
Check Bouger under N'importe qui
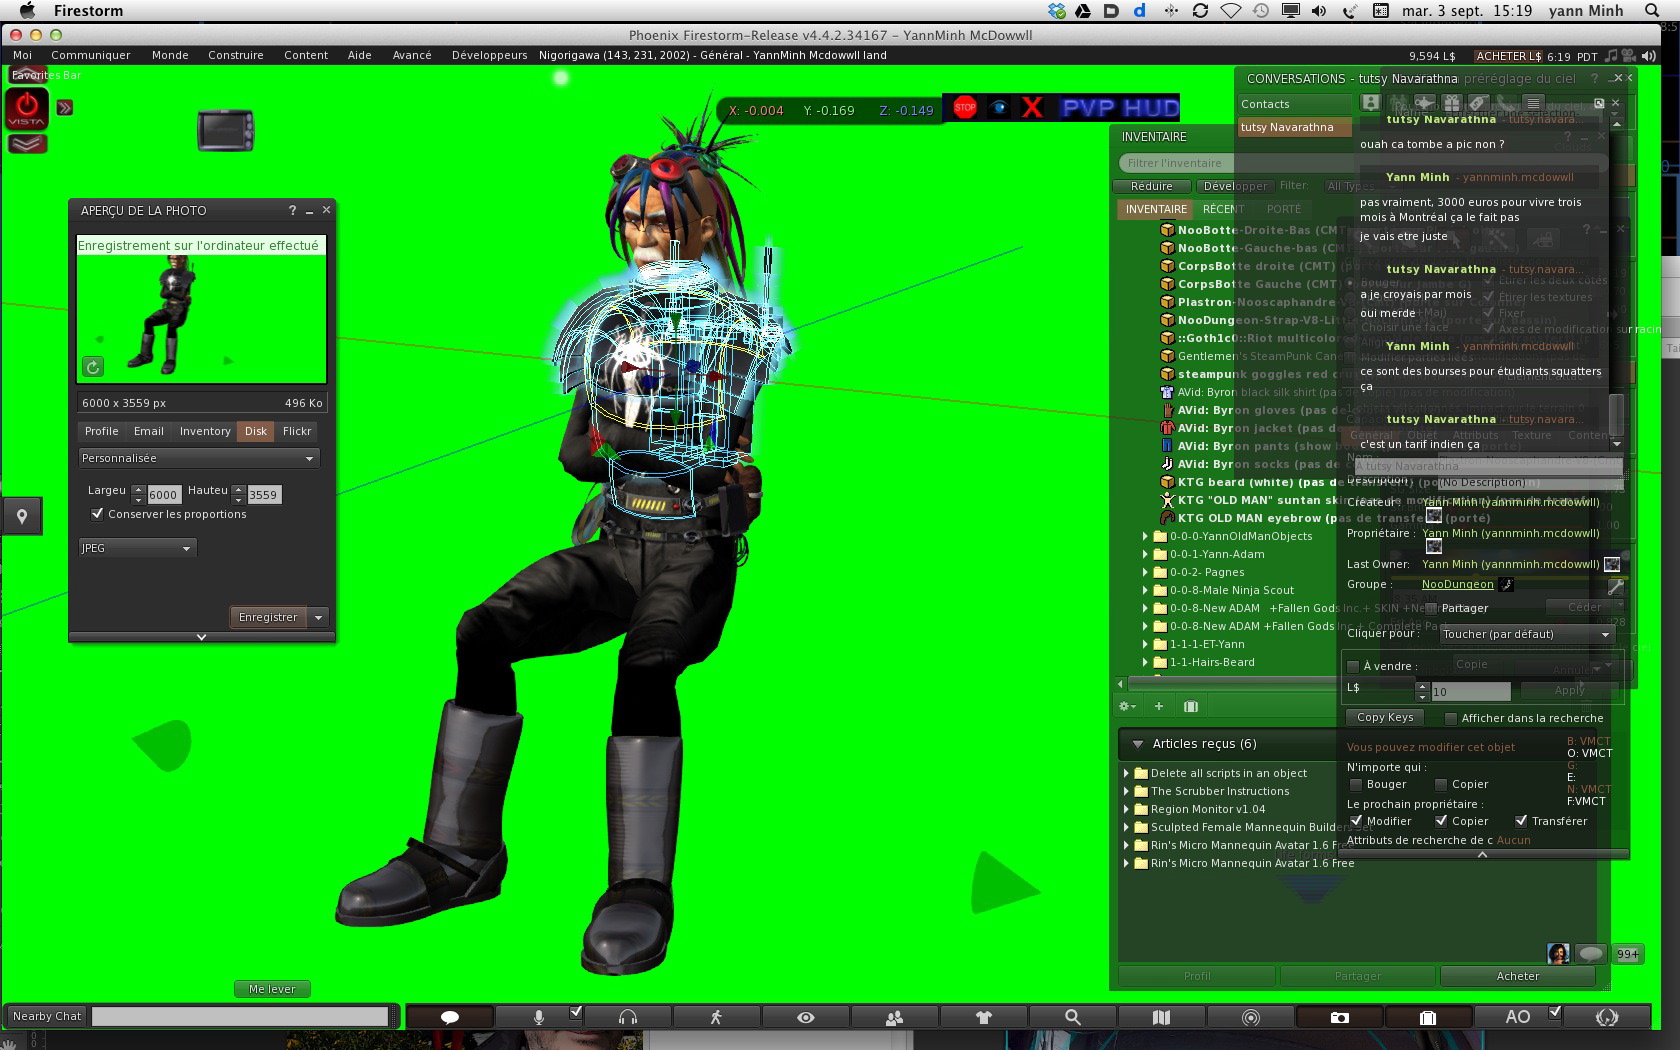1357,784
